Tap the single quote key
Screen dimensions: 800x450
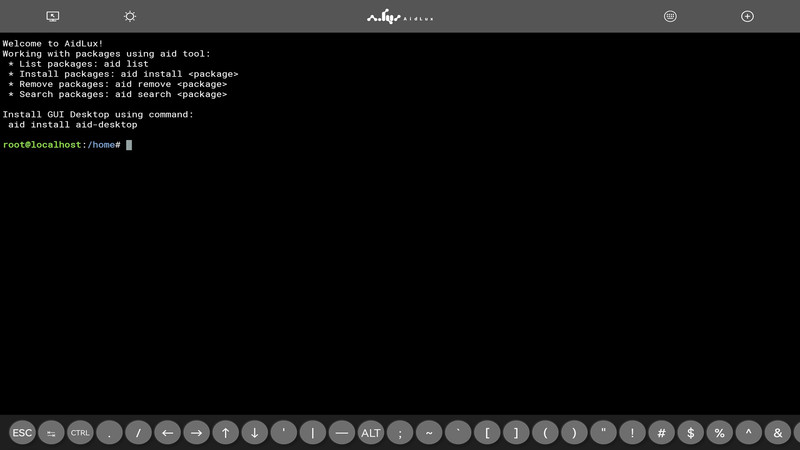pyautogui.click(x=284, y=433)
